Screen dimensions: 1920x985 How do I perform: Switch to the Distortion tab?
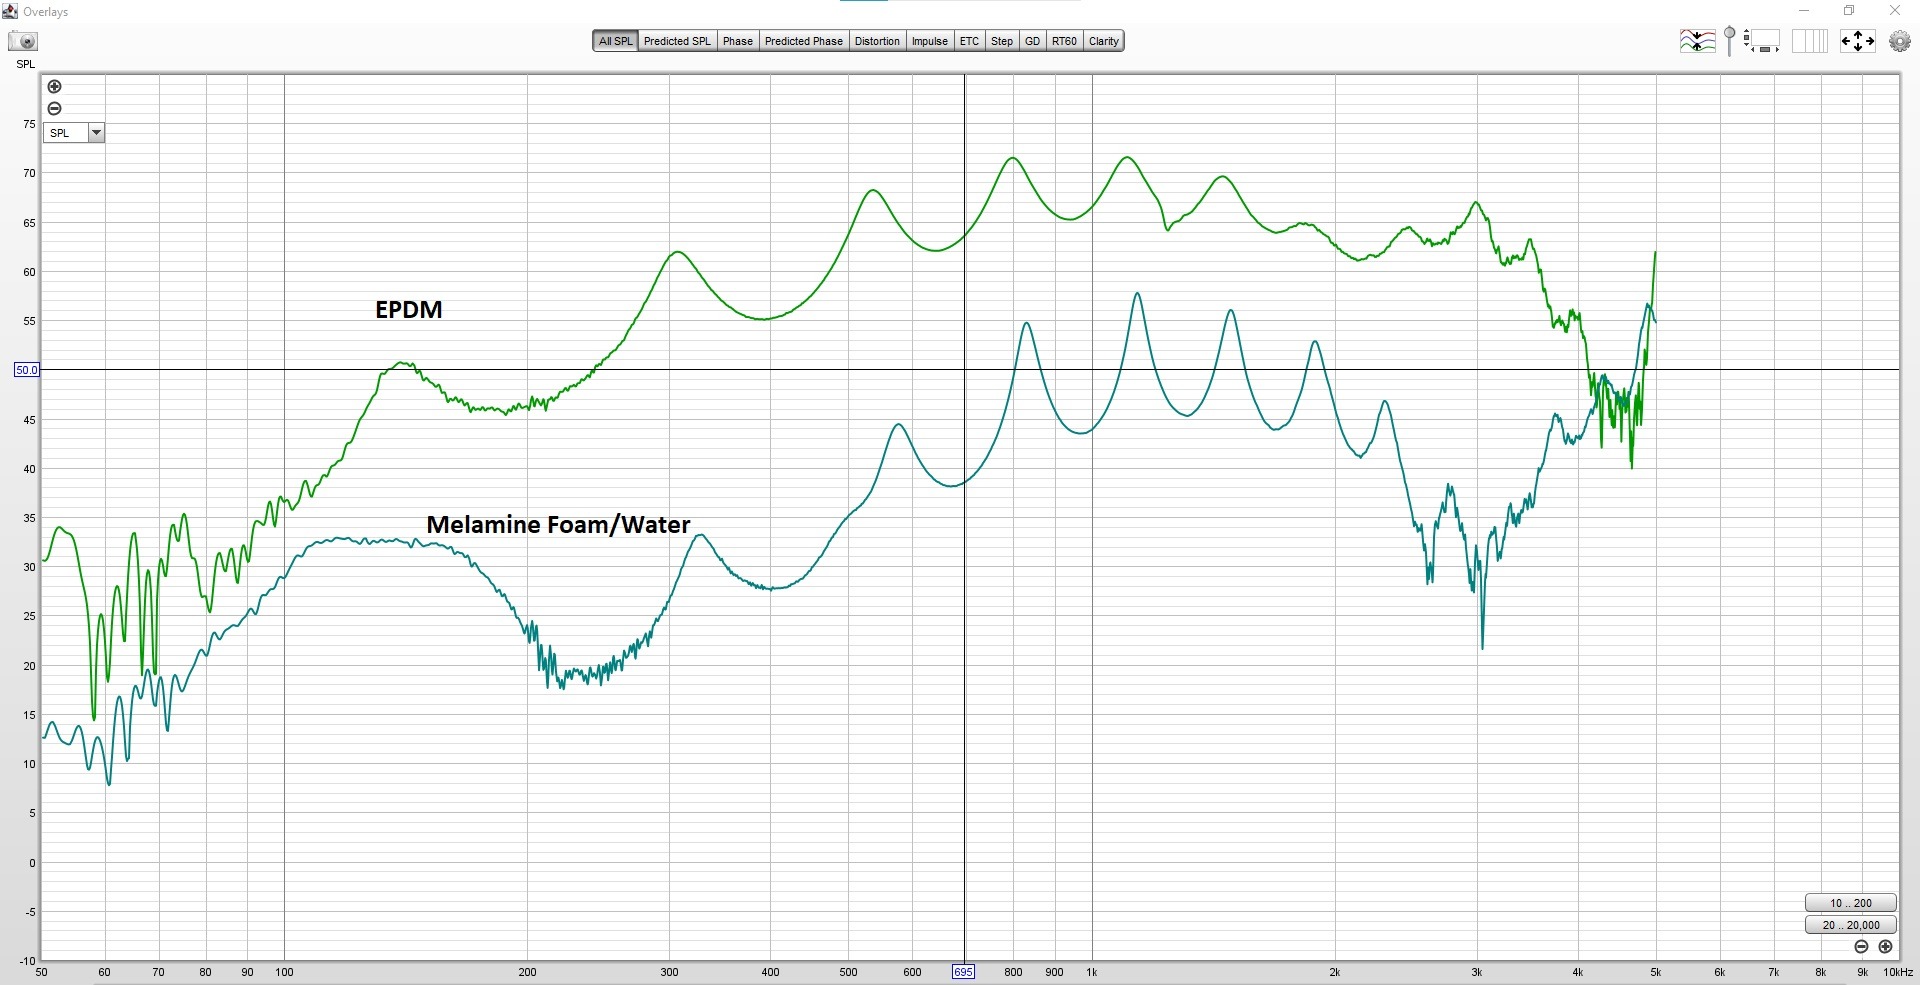pos(877,41)
